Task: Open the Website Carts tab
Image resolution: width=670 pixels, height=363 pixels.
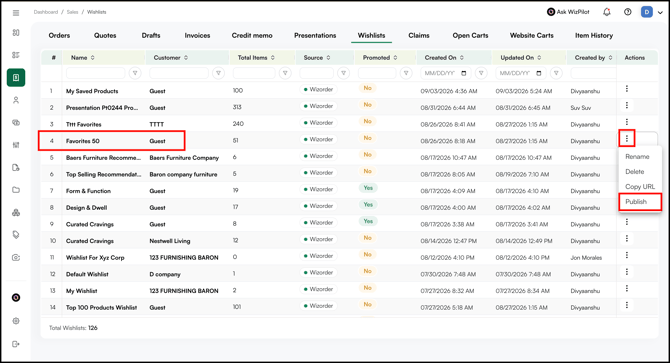Action: [x=531, y=35]
